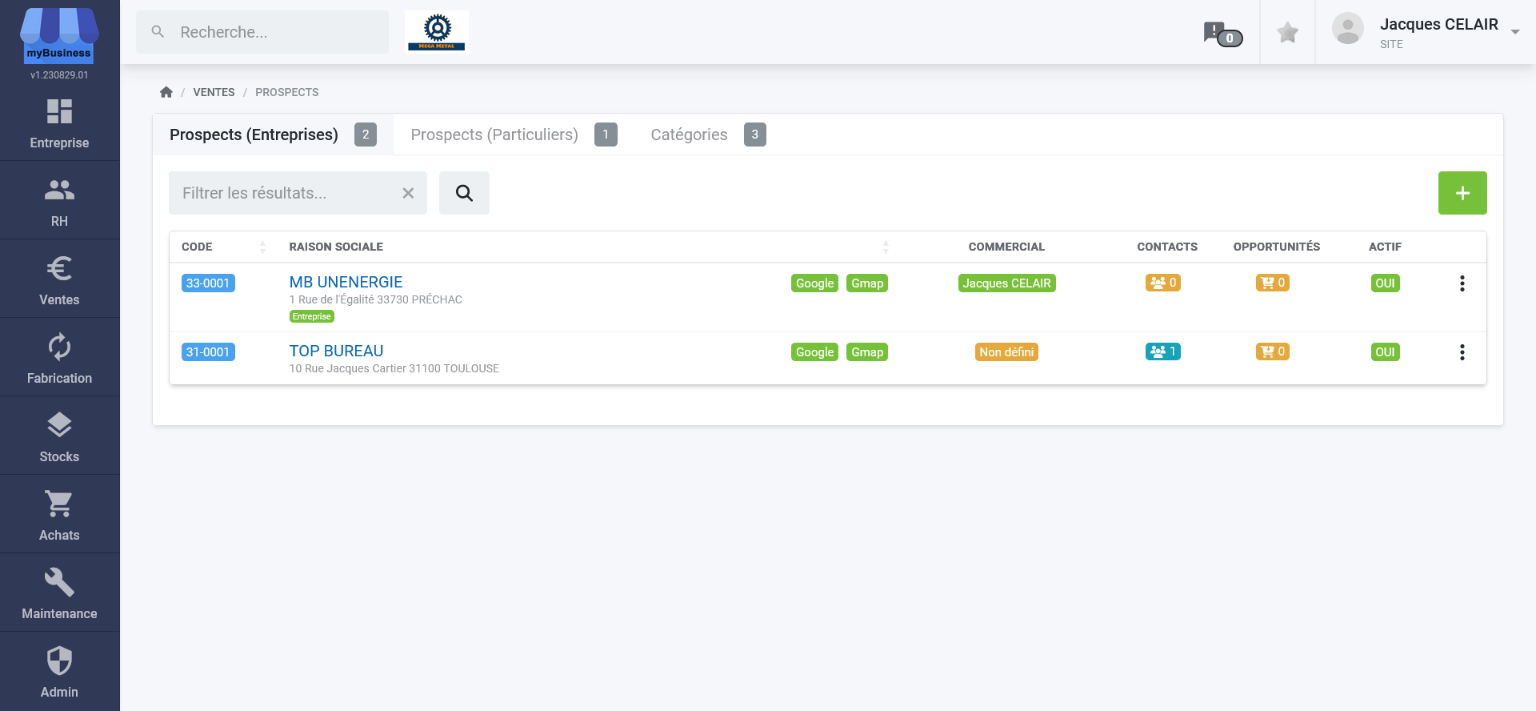This screenshot has width=1536, height=711.
Task: Click the Google button for MB UNENERGIE
Action: [815, 283]
